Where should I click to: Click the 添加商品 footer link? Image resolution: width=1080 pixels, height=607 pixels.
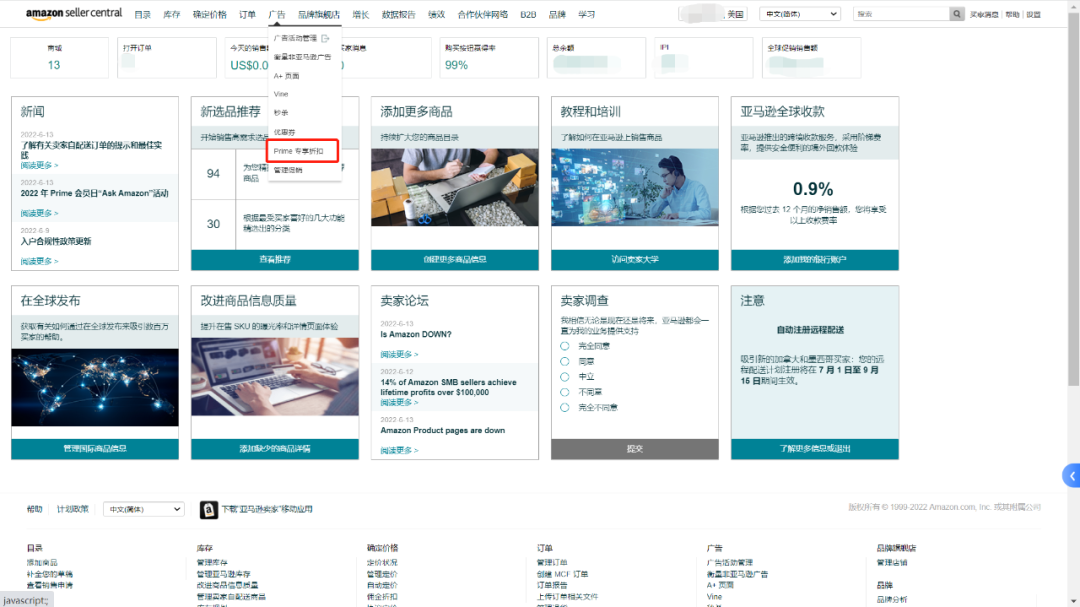click(42, 563)
